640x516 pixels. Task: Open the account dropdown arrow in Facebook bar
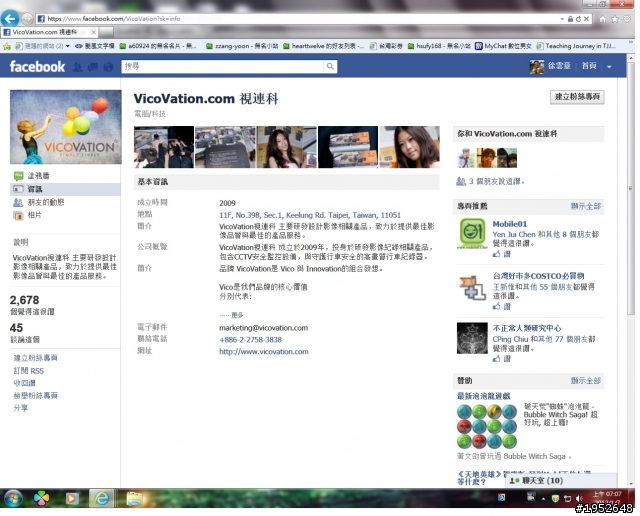point(609,67)
